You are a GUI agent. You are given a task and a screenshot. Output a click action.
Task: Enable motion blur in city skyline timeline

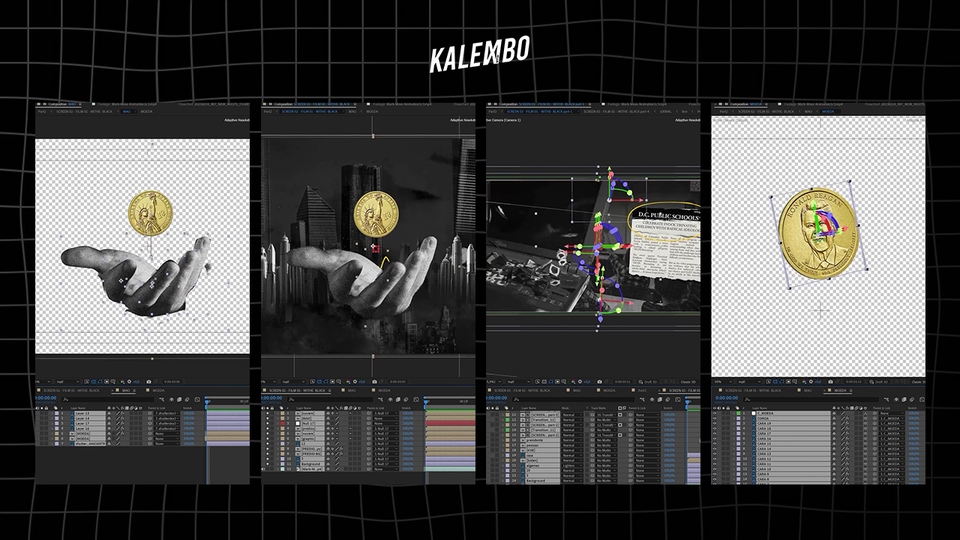click(x=406, y=399)
